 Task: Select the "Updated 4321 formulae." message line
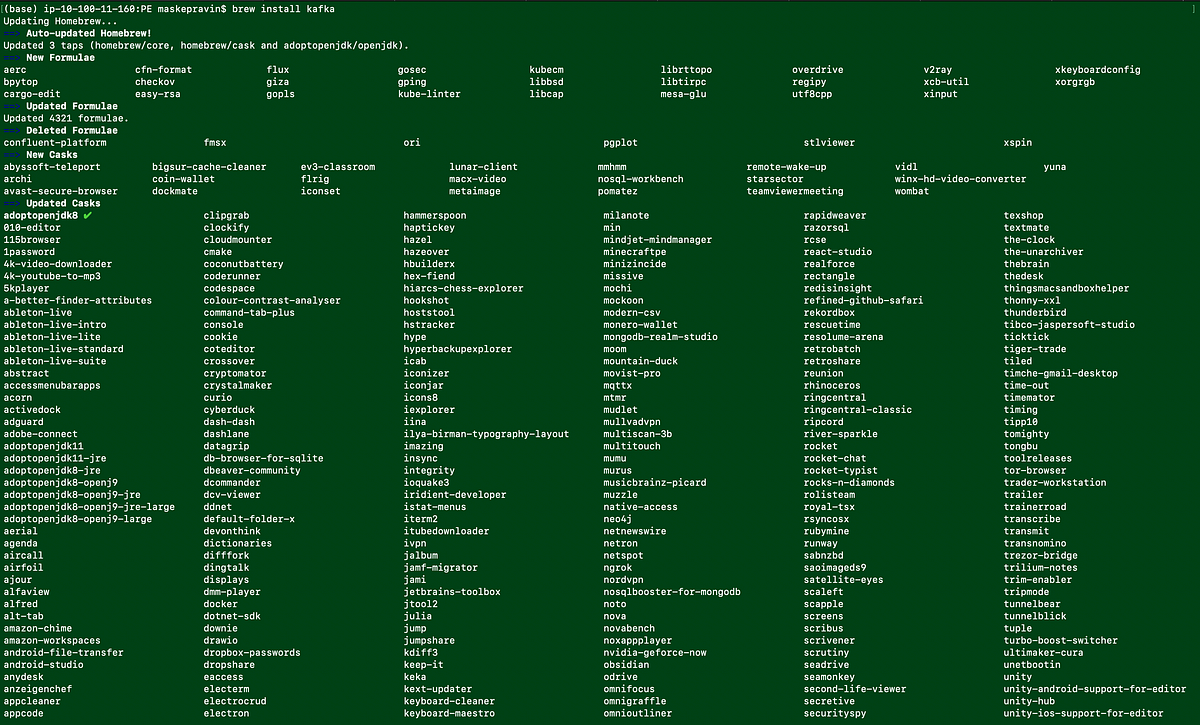point(58,117)
